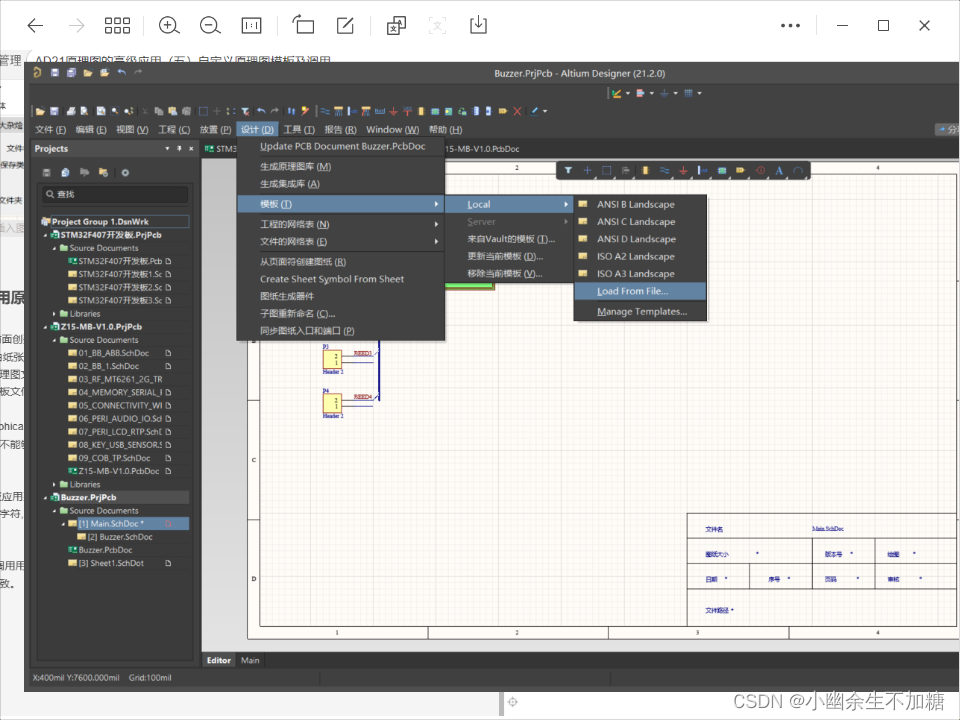The image size is (960, 720).
Task: Select Buzzer.PcbDoc in project tree
Action: point(105,550)
